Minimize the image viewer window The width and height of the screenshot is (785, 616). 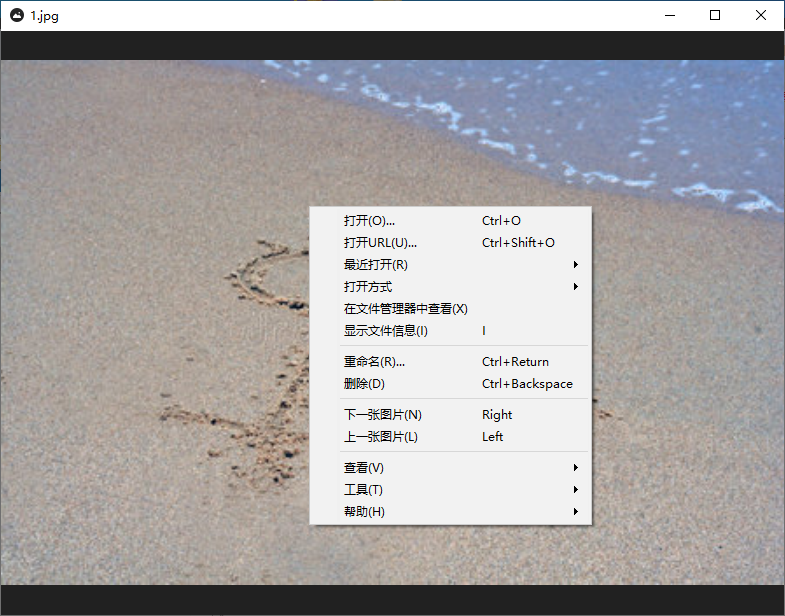pos(669,15)
